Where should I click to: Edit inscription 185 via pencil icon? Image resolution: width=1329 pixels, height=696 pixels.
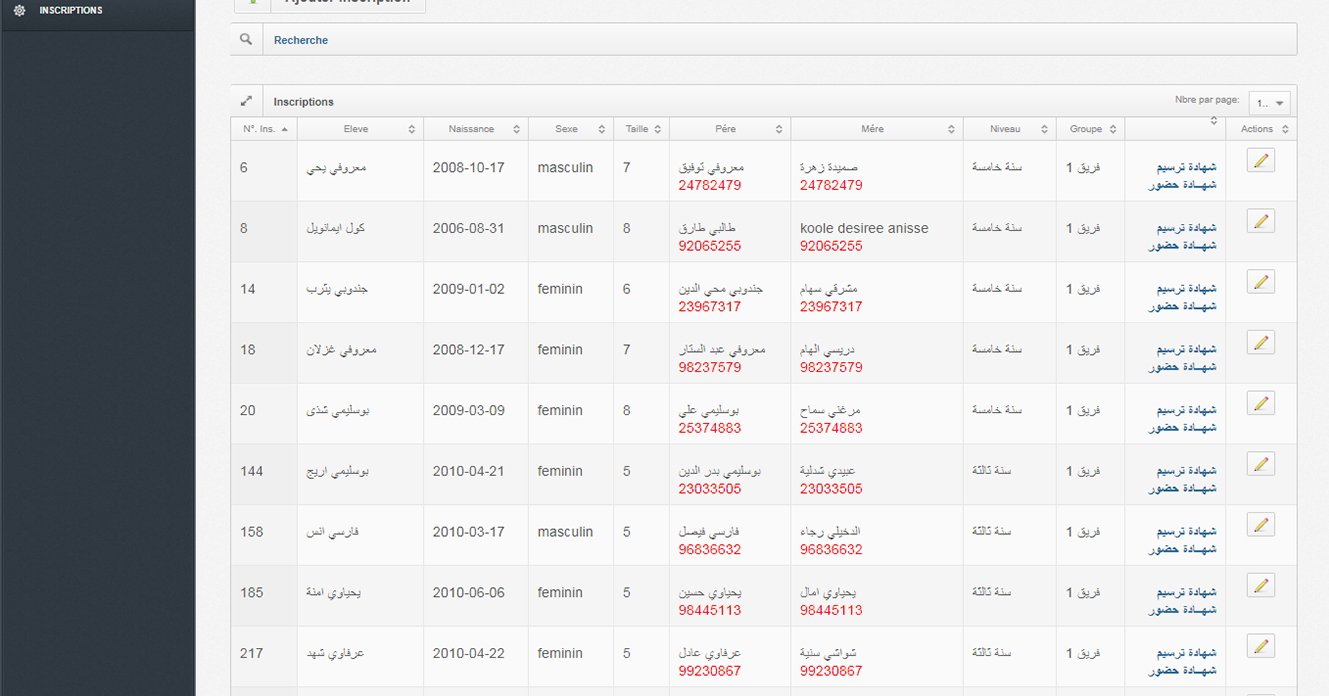(1261, 585)
